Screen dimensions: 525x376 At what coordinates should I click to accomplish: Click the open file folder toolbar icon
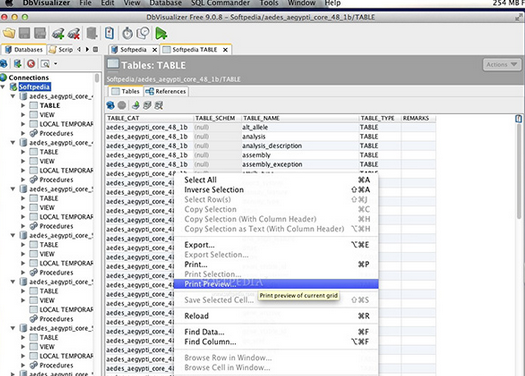click(9, 33)
